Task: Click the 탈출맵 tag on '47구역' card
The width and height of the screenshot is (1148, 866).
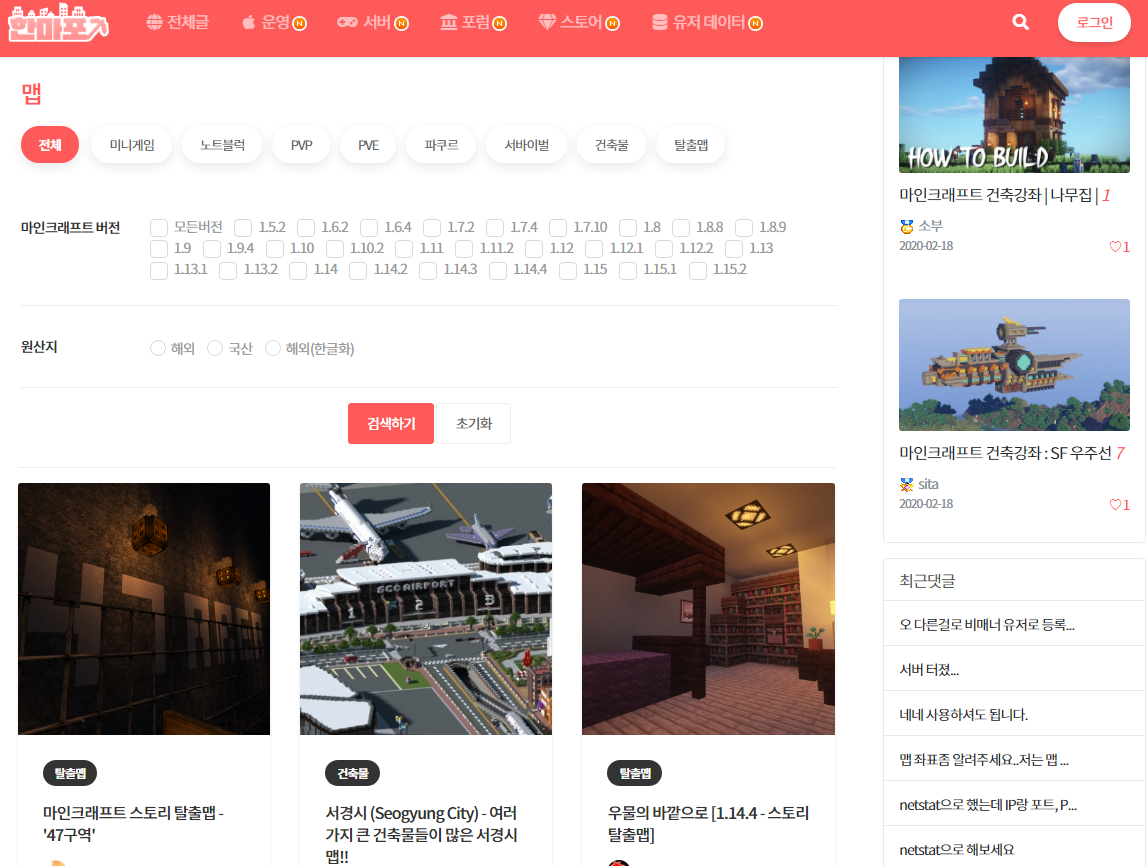Action: point(70,773)
